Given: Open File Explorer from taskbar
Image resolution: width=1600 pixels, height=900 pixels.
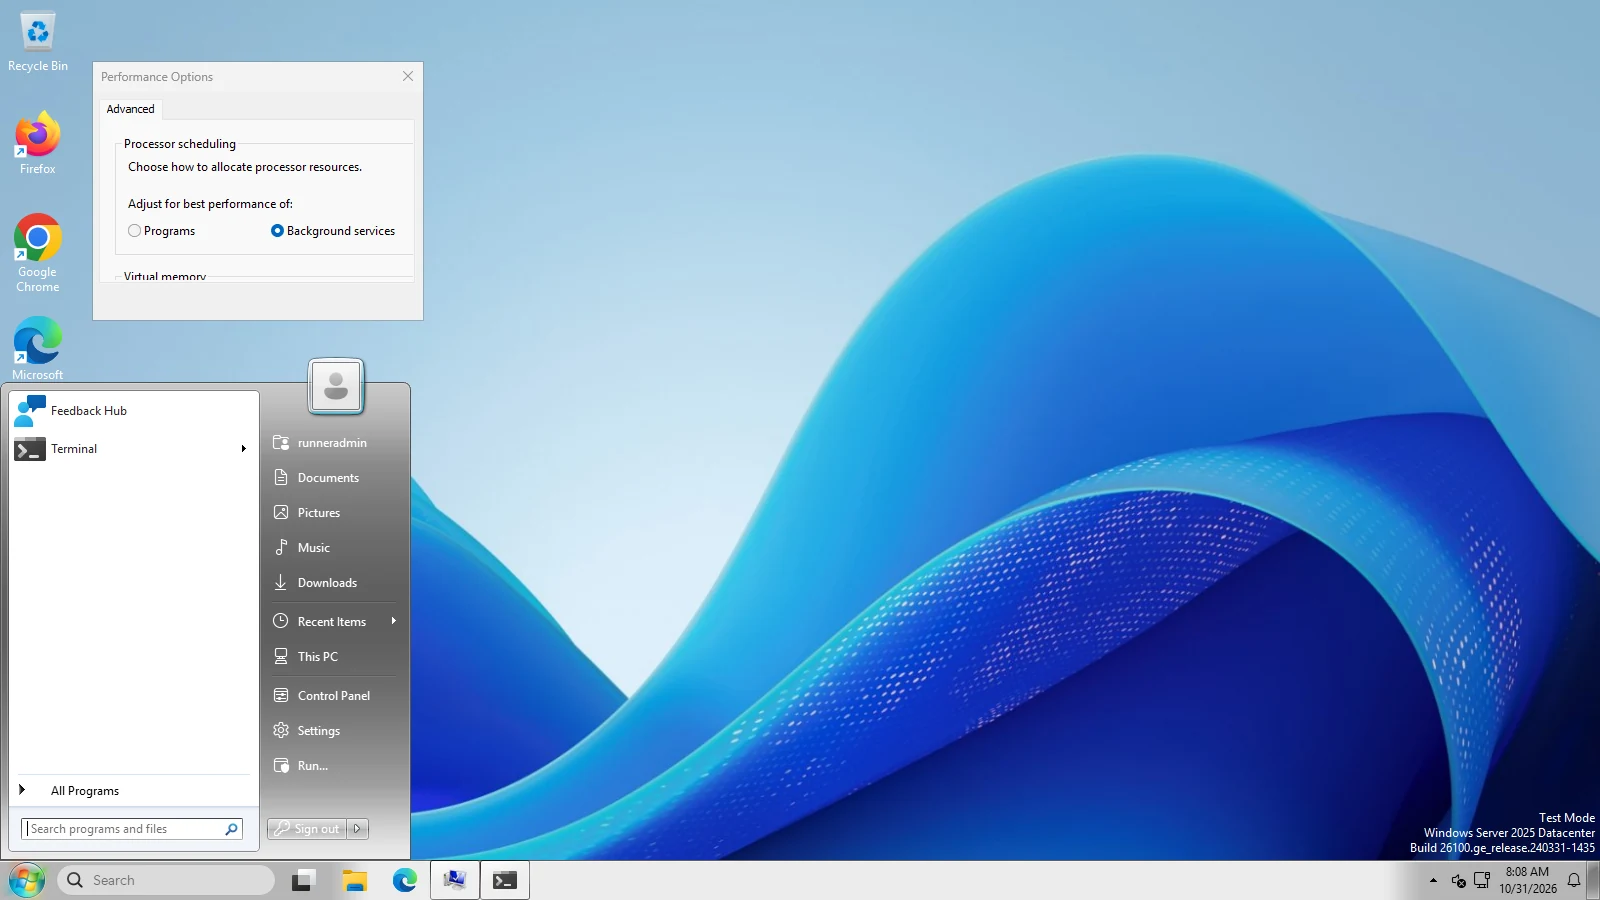Looking at the screenshot, I should click(355, 881).
